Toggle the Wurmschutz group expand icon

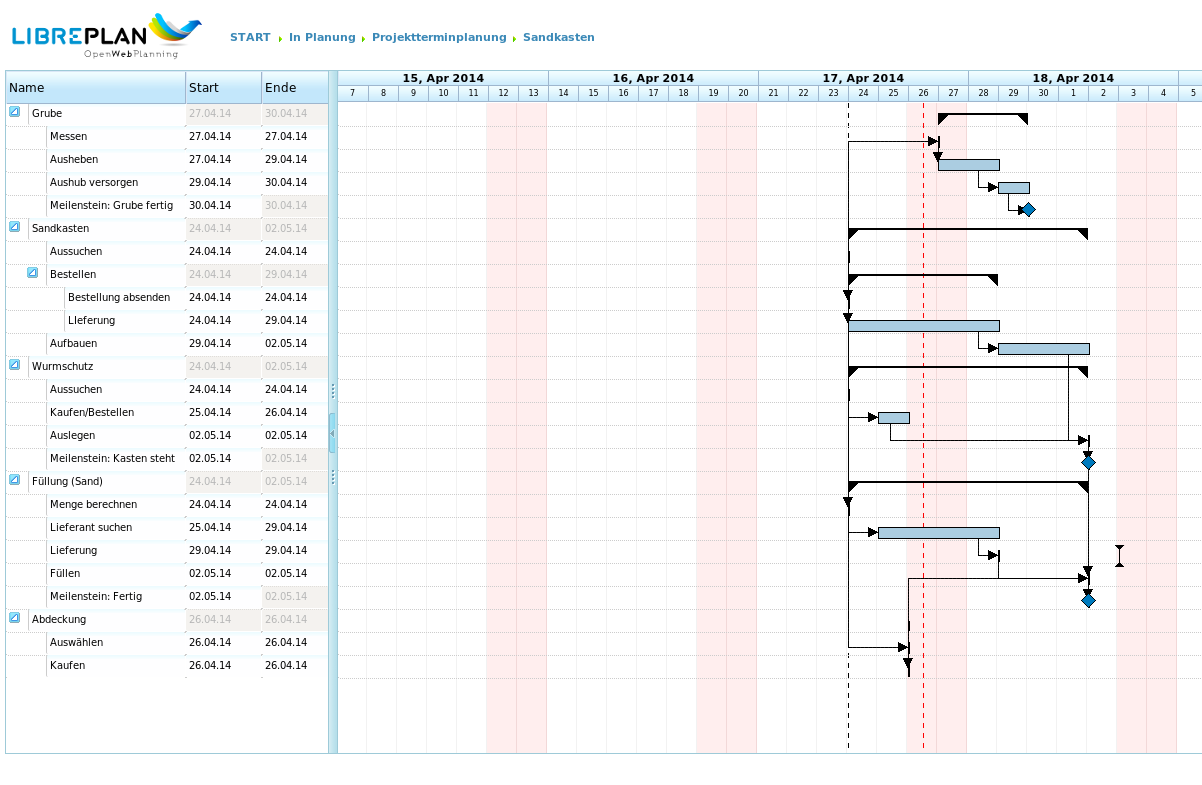[15, 365]
